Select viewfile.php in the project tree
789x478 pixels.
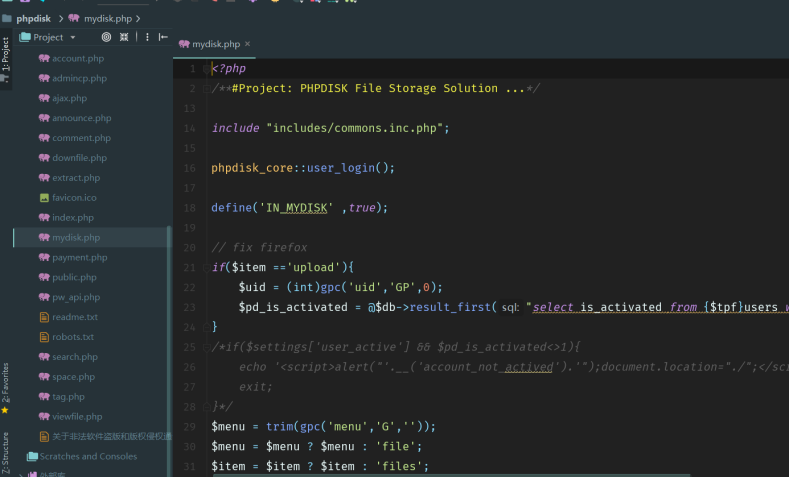(x=77, y=417)
